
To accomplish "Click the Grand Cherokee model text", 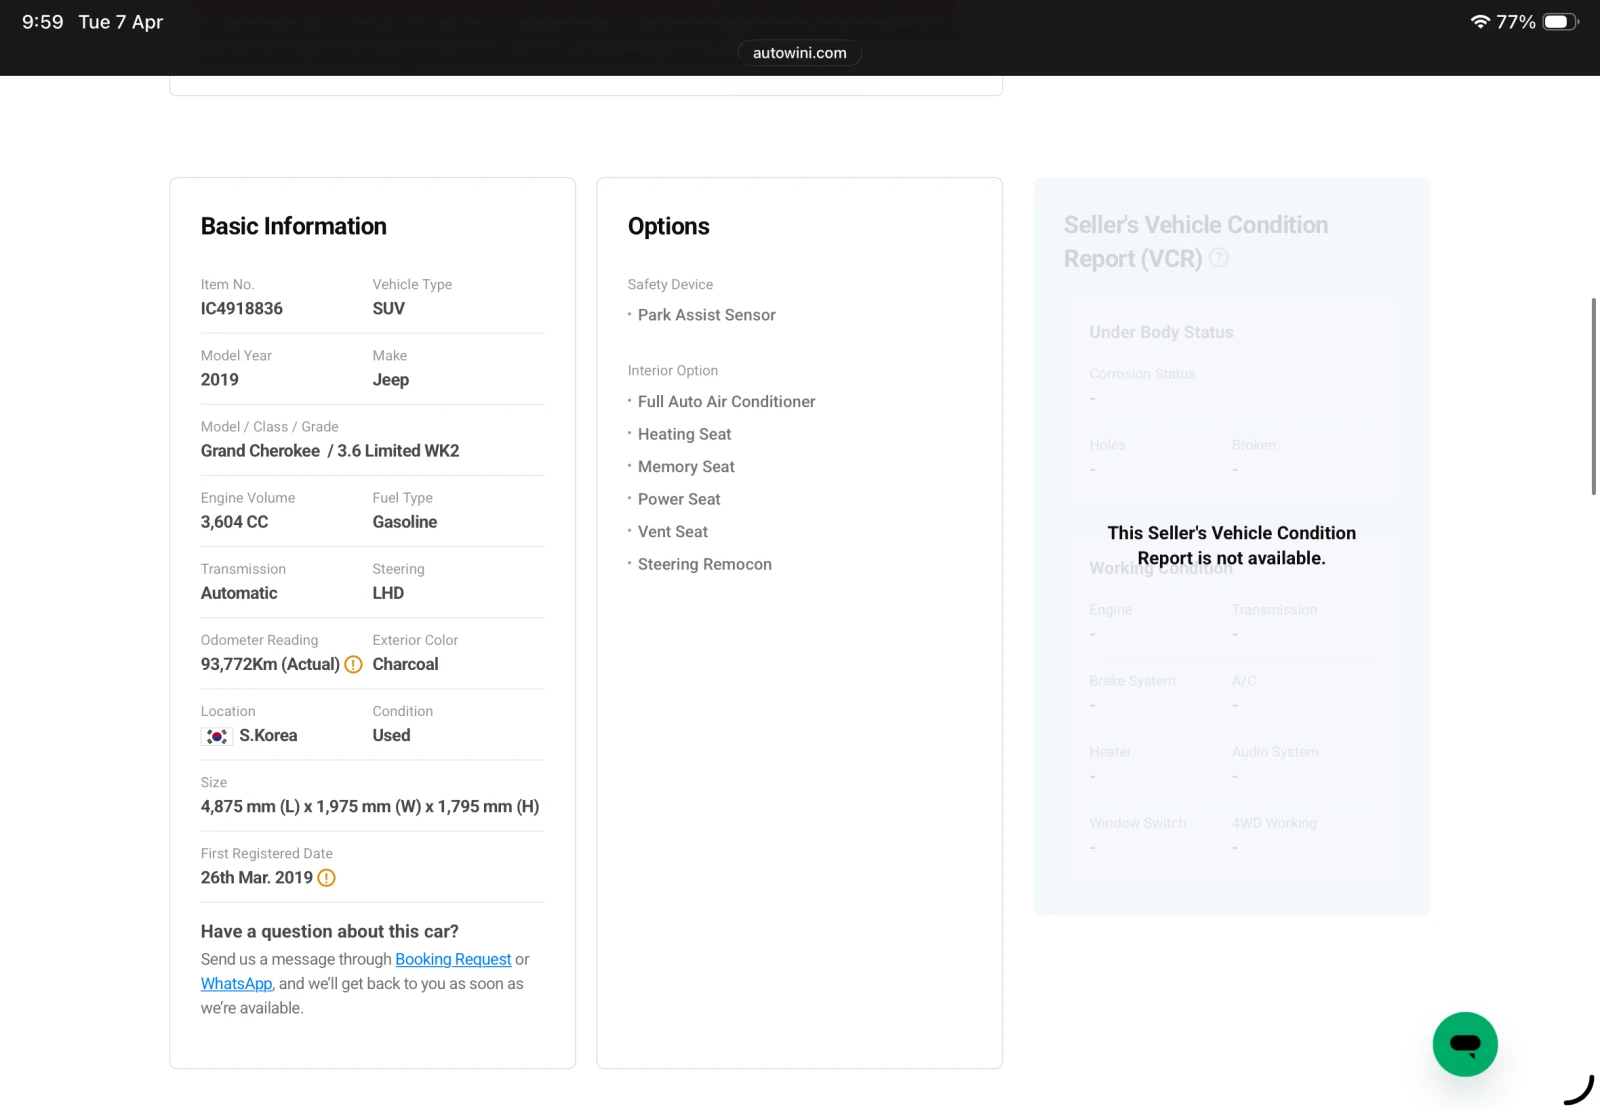I will click(260, 451).
